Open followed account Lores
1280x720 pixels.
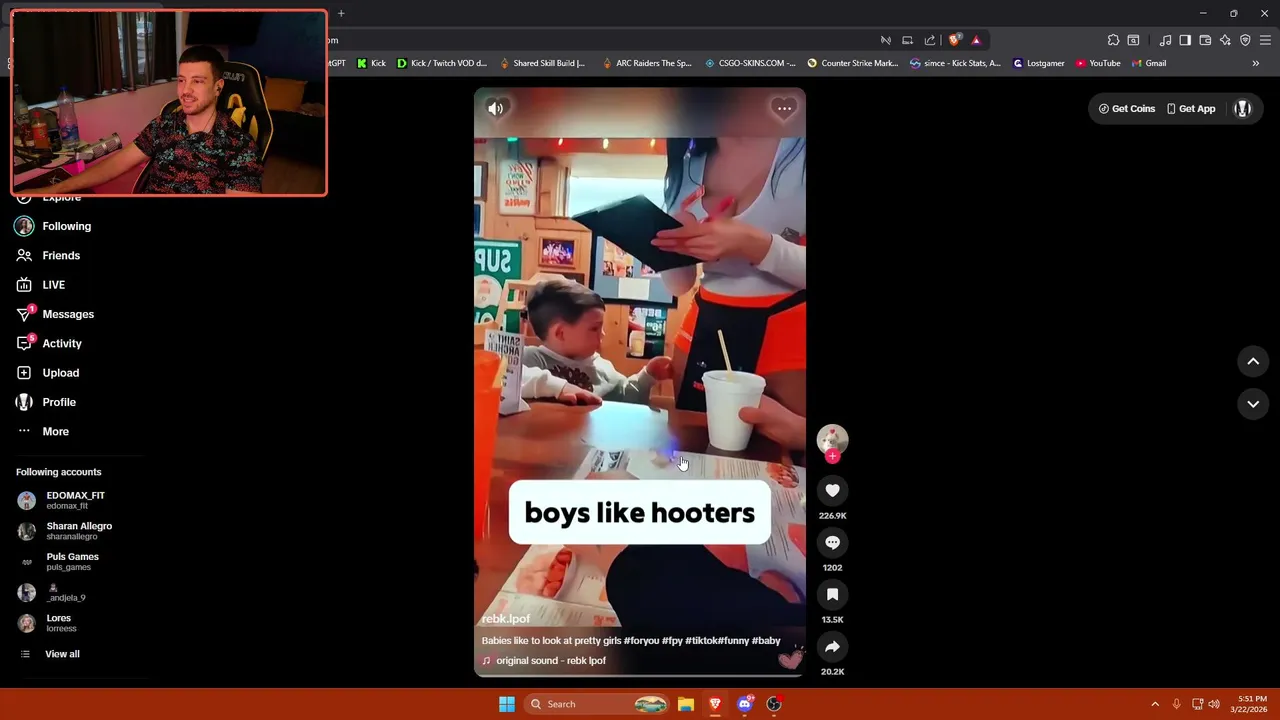(47, 623)
